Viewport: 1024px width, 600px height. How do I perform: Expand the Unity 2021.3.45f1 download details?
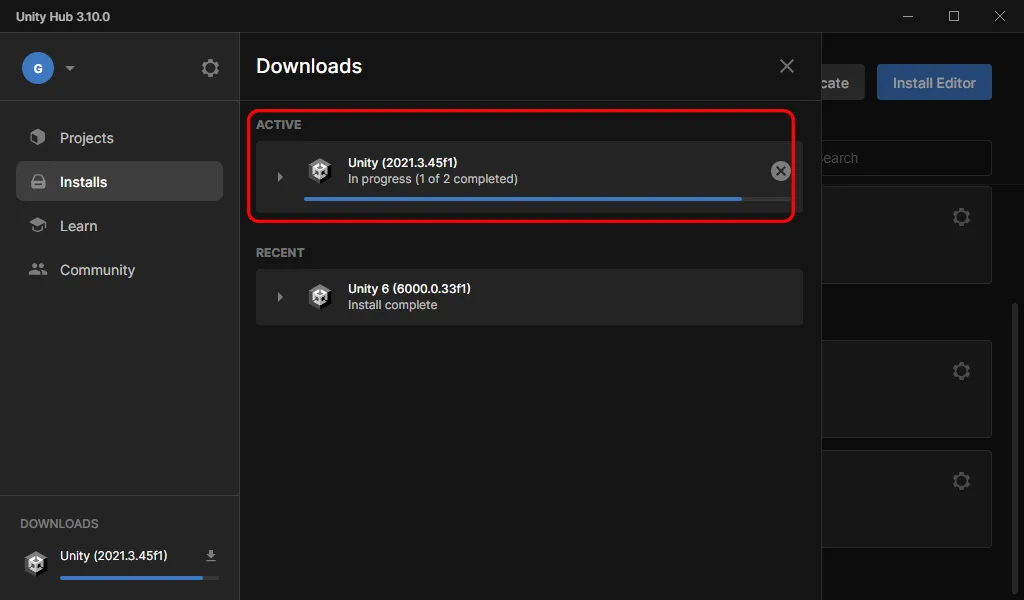(280, 177)
